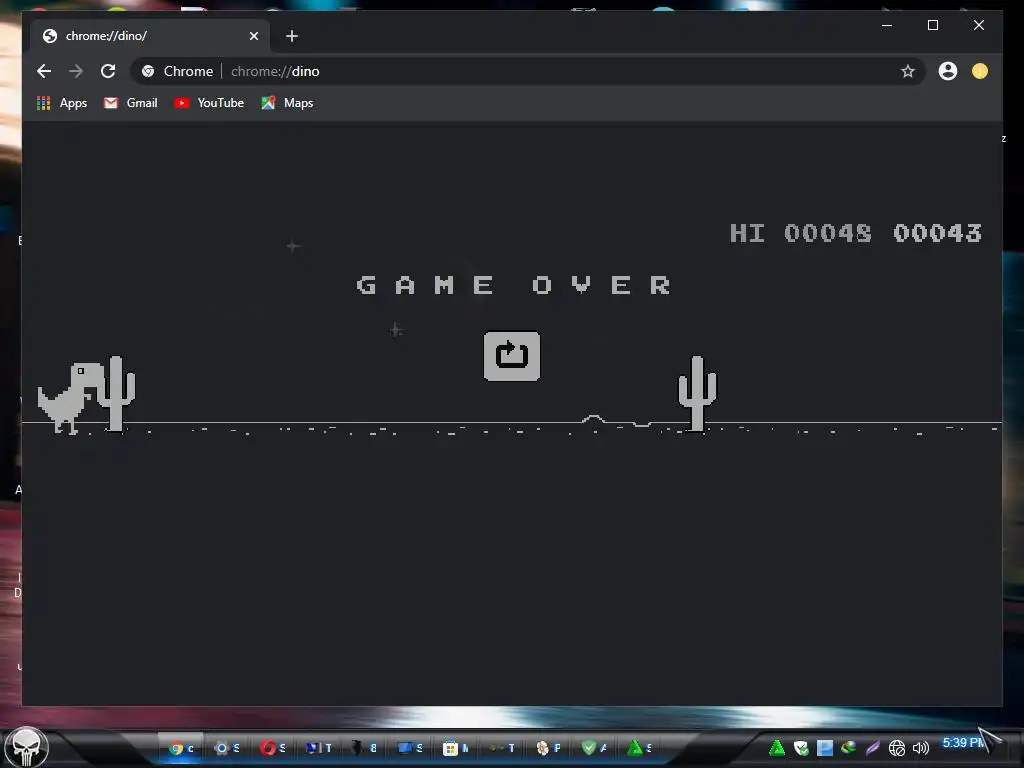The image size is (1024, 768).
Task: Open the Apps bookmark shortcut
Action: (x=61, y=103)
